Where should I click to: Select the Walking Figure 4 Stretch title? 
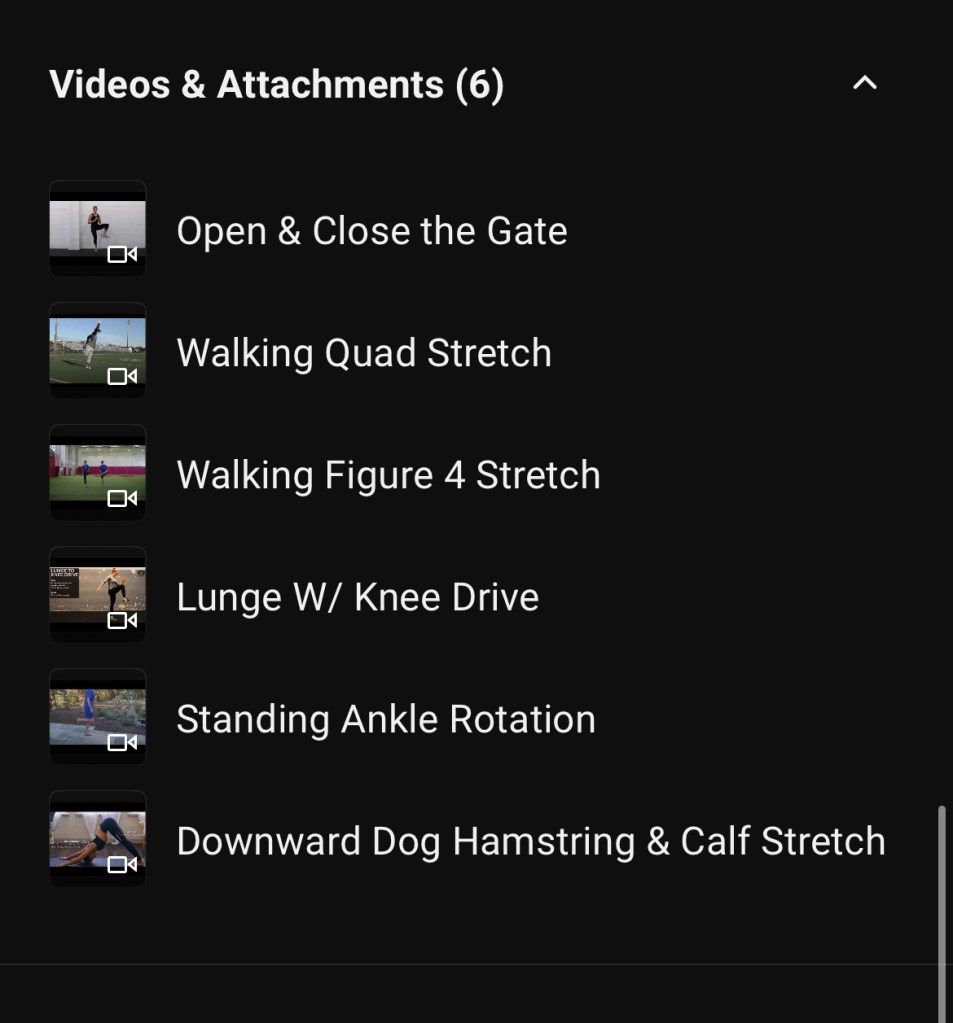point(388,475)
